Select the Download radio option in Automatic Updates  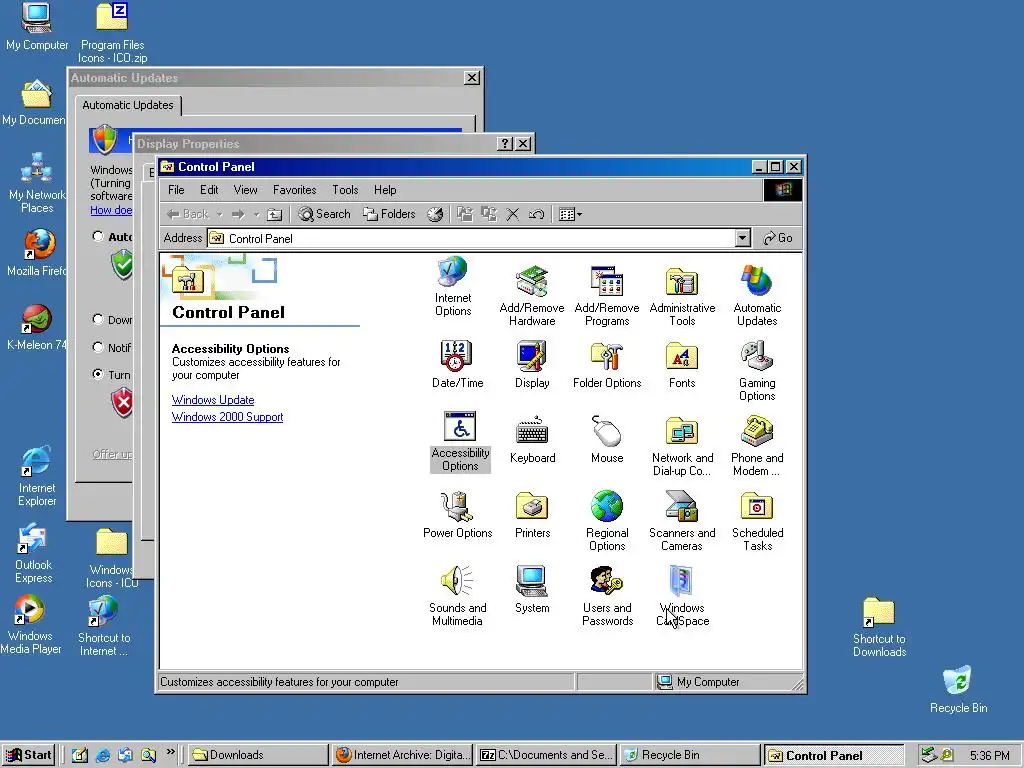coord(98,319)
